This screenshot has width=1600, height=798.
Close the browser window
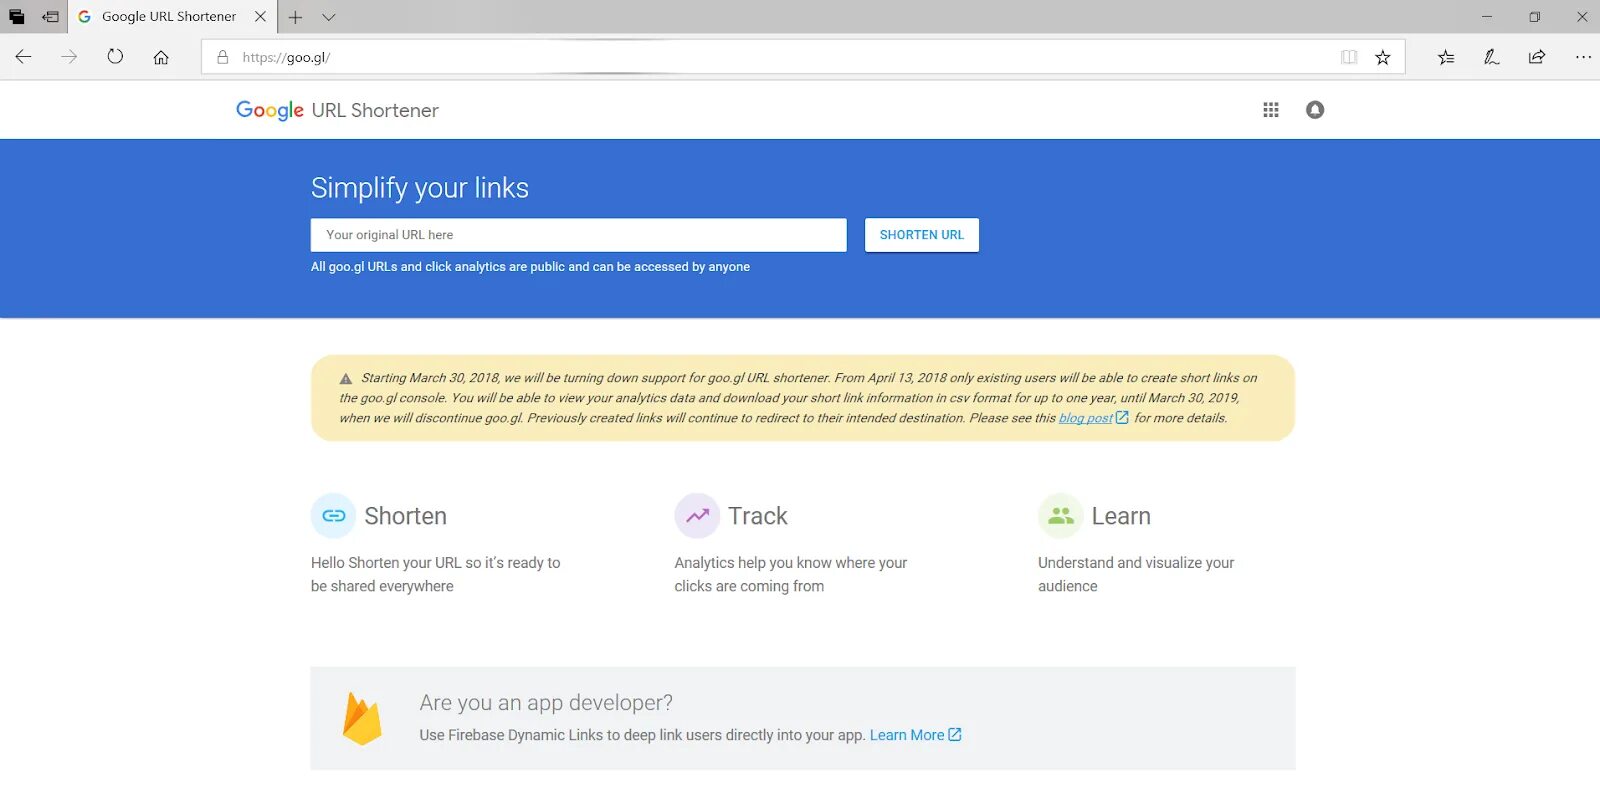(1582, 17)
